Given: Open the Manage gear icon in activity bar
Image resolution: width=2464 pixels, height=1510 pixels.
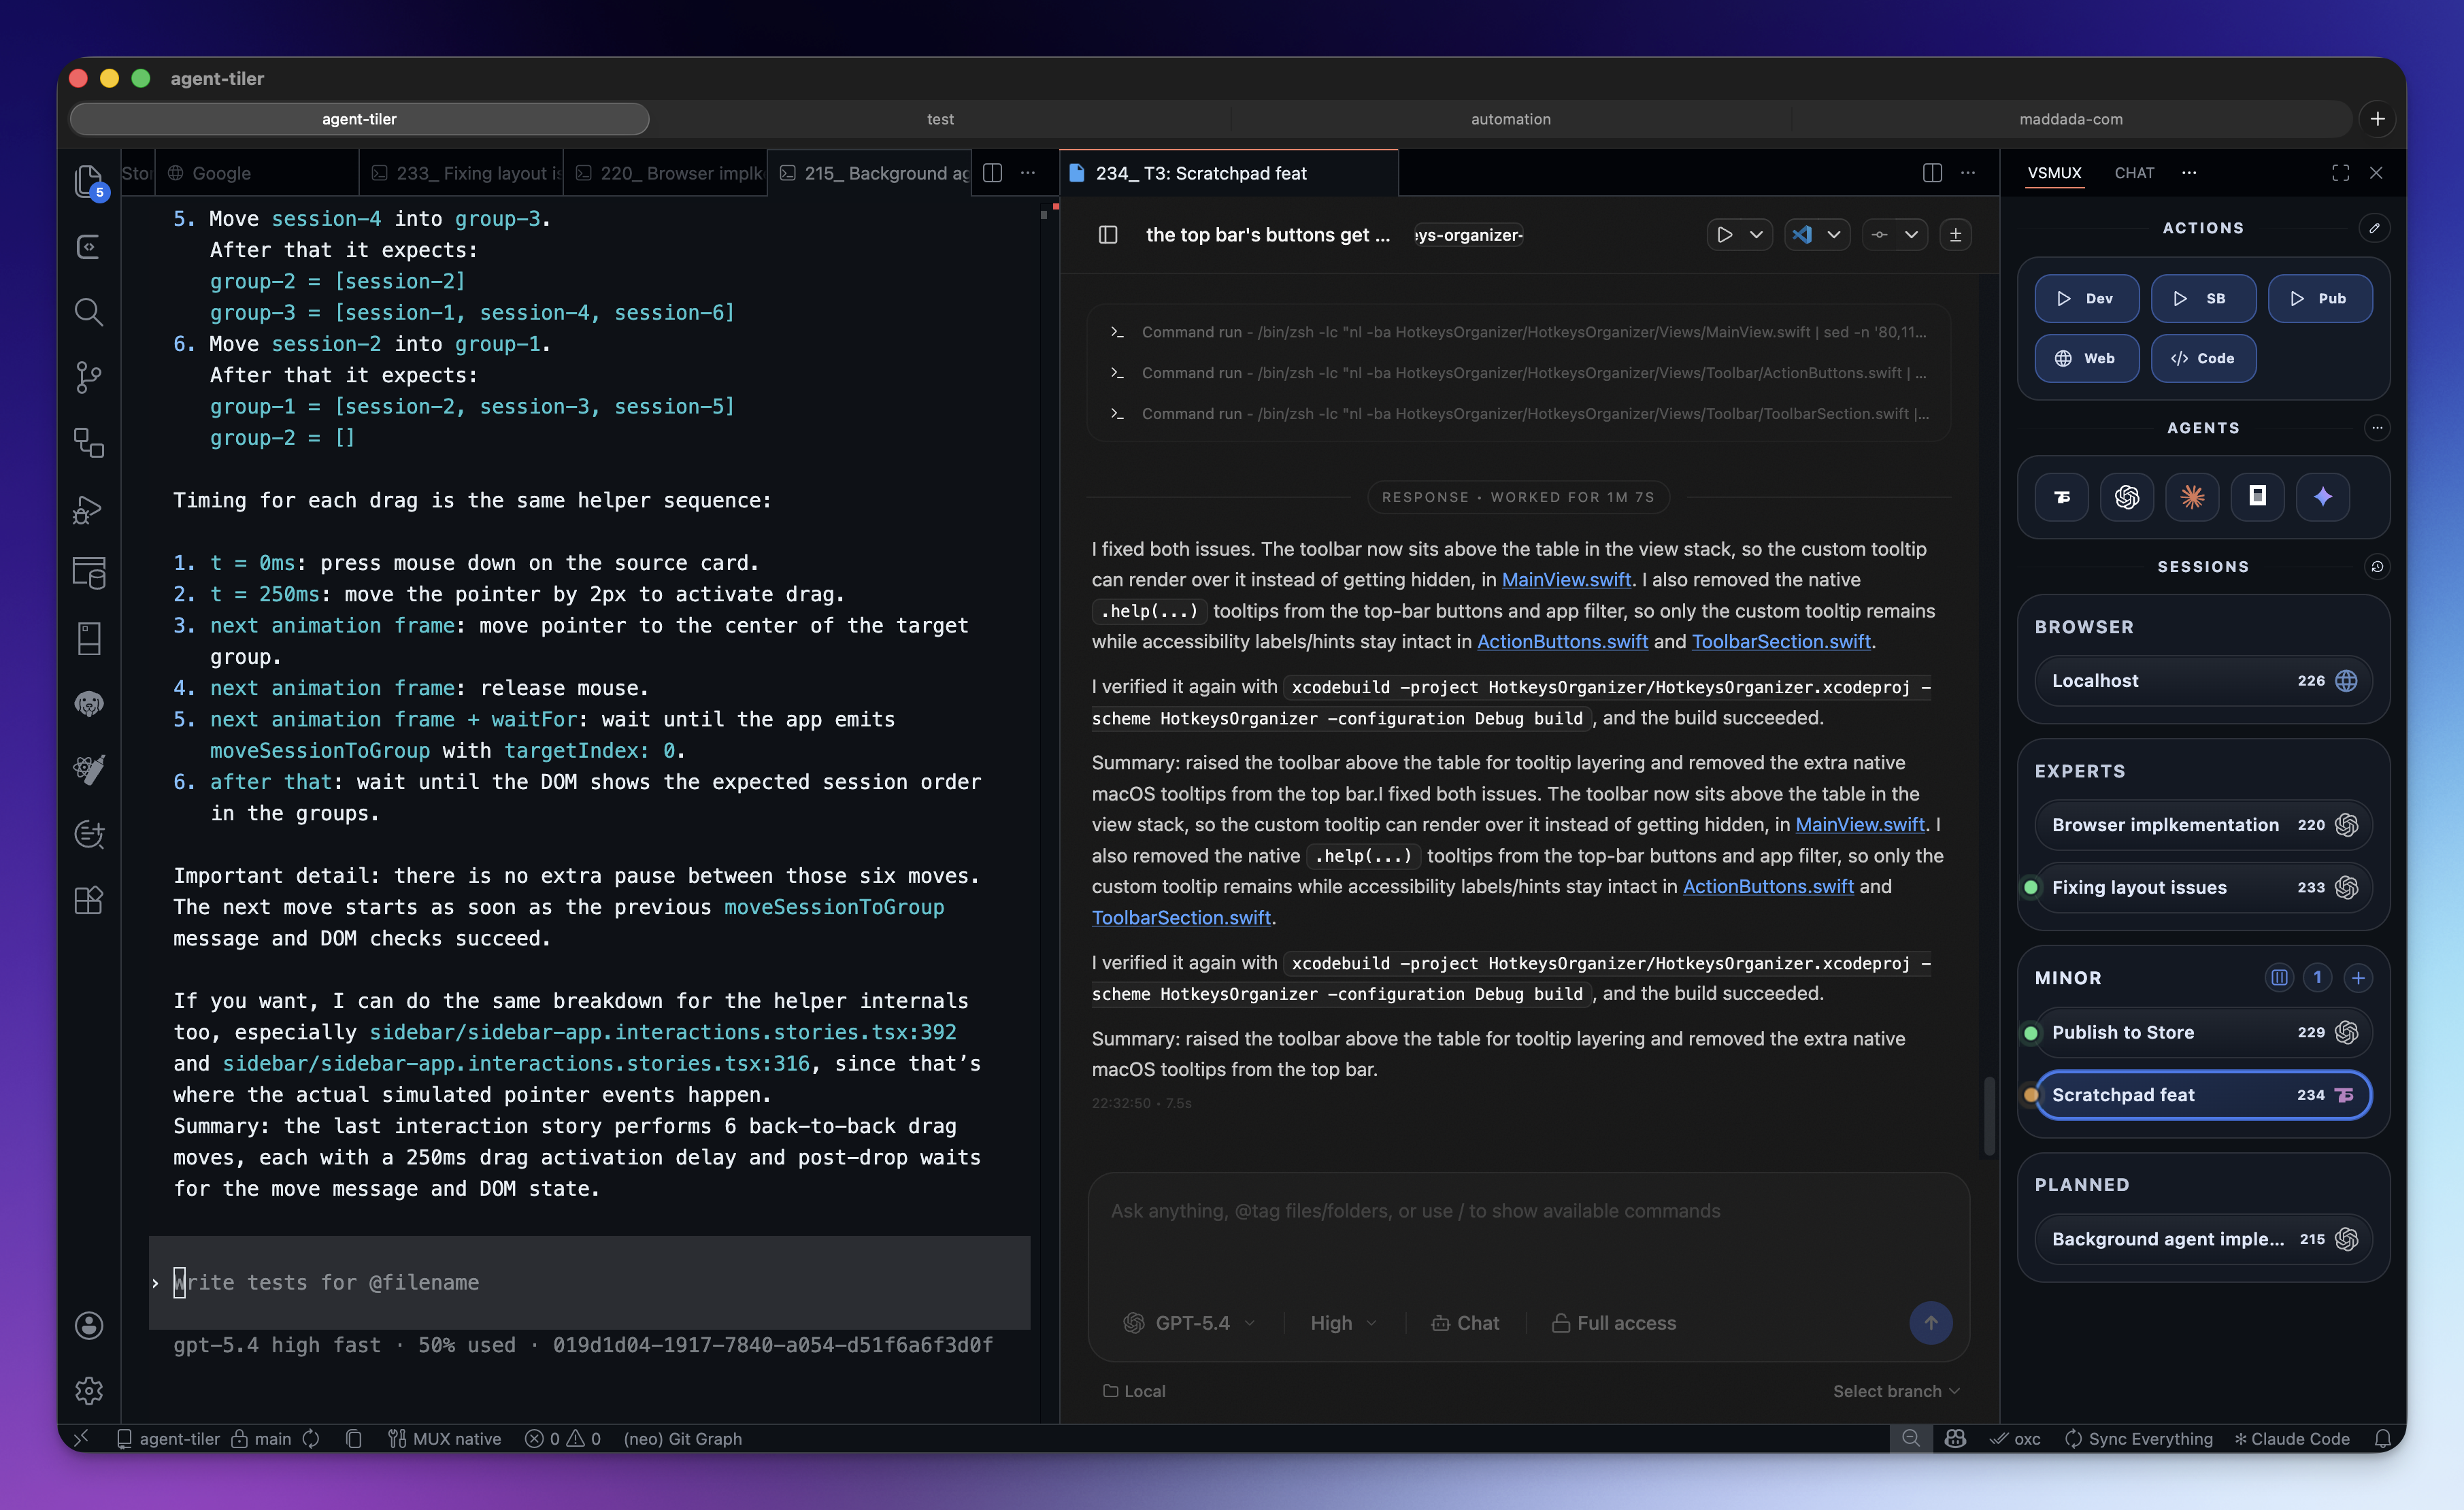Looking at the screenshot, I should [x=89, y=1390].
